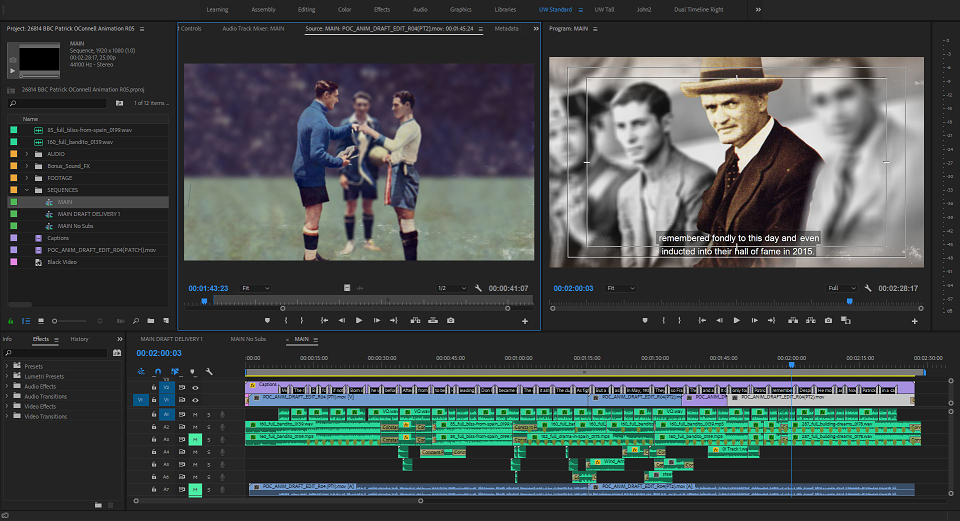Solo audio track A1
This screenshot has height=521, width=960.
(208, 414)
